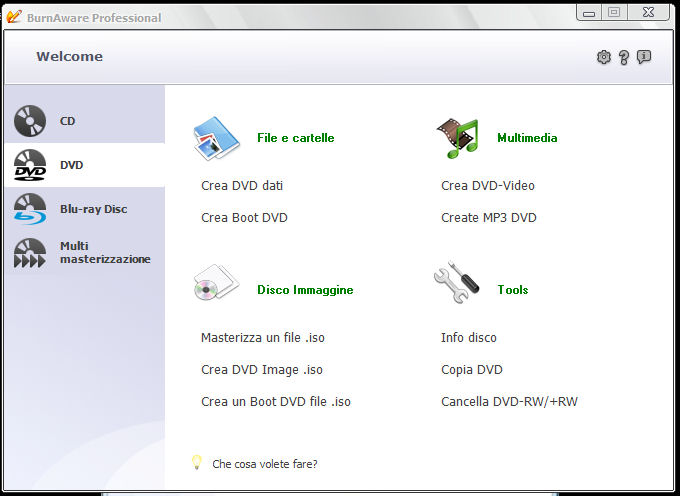Click the Che cosa volete fare? text
This screenshot has height=496, width=680.
coord(265,464)
